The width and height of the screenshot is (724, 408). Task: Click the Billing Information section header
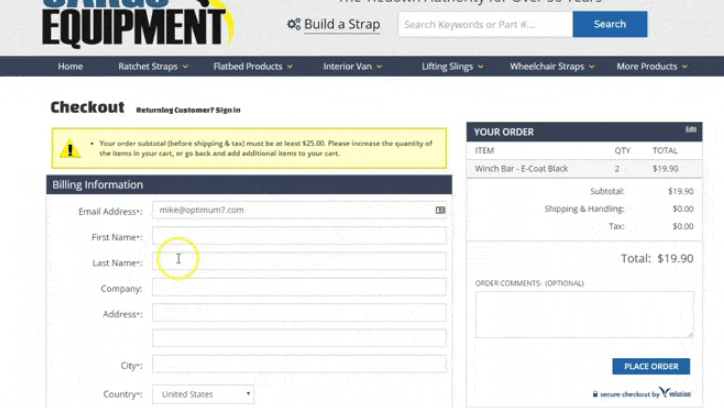click(249, 185)
